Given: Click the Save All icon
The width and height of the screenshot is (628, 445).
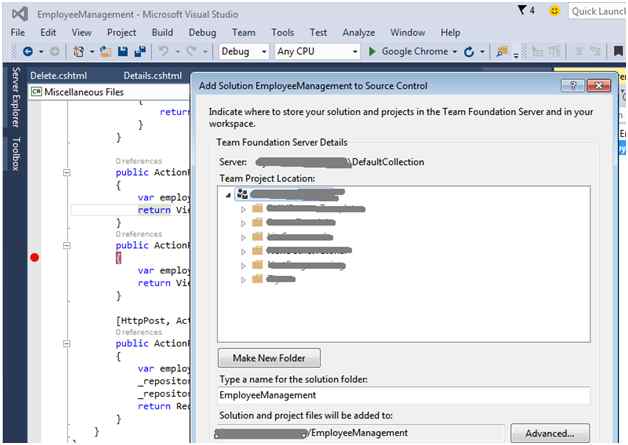Looking at the screenshot, I should point(140,51).
